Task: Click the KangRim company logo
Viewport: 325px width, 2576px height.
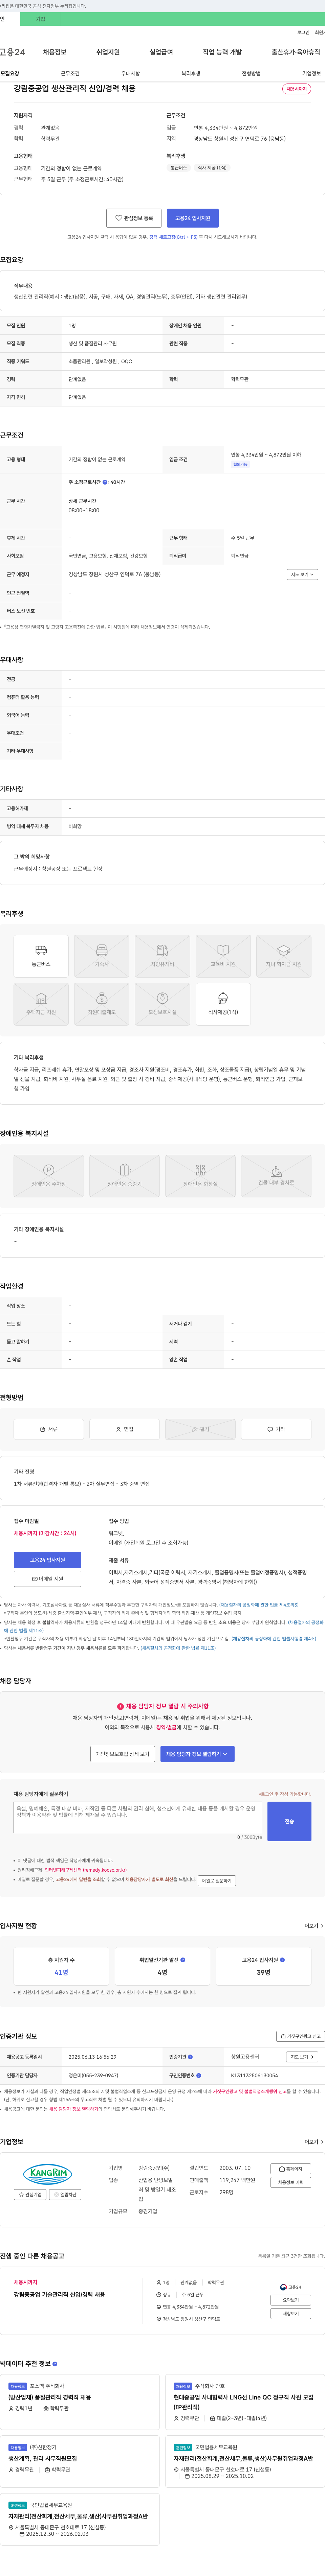Action: click(x=48, y=2174)
